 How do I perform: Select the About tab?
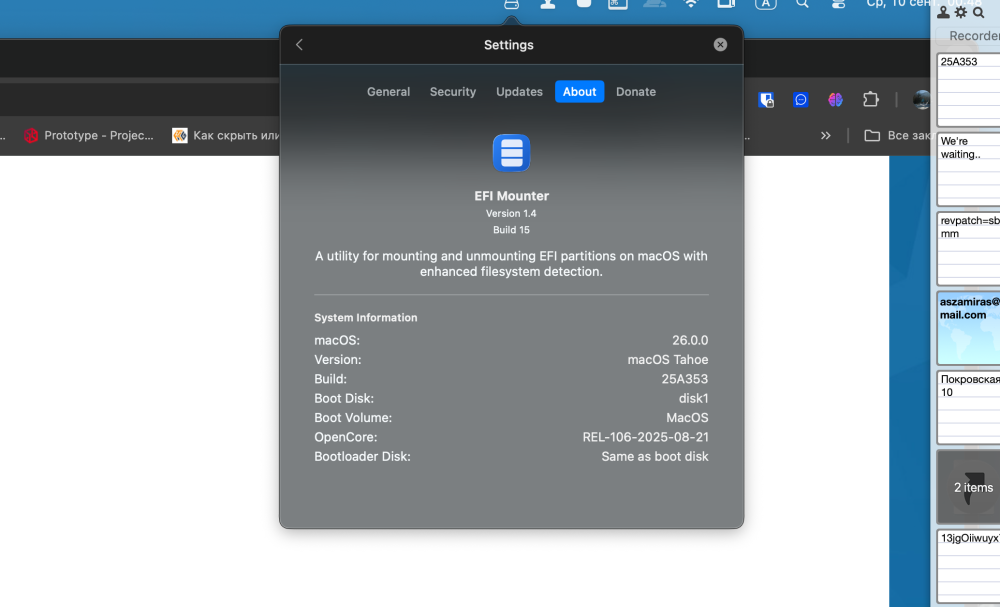tap(579, 92)
